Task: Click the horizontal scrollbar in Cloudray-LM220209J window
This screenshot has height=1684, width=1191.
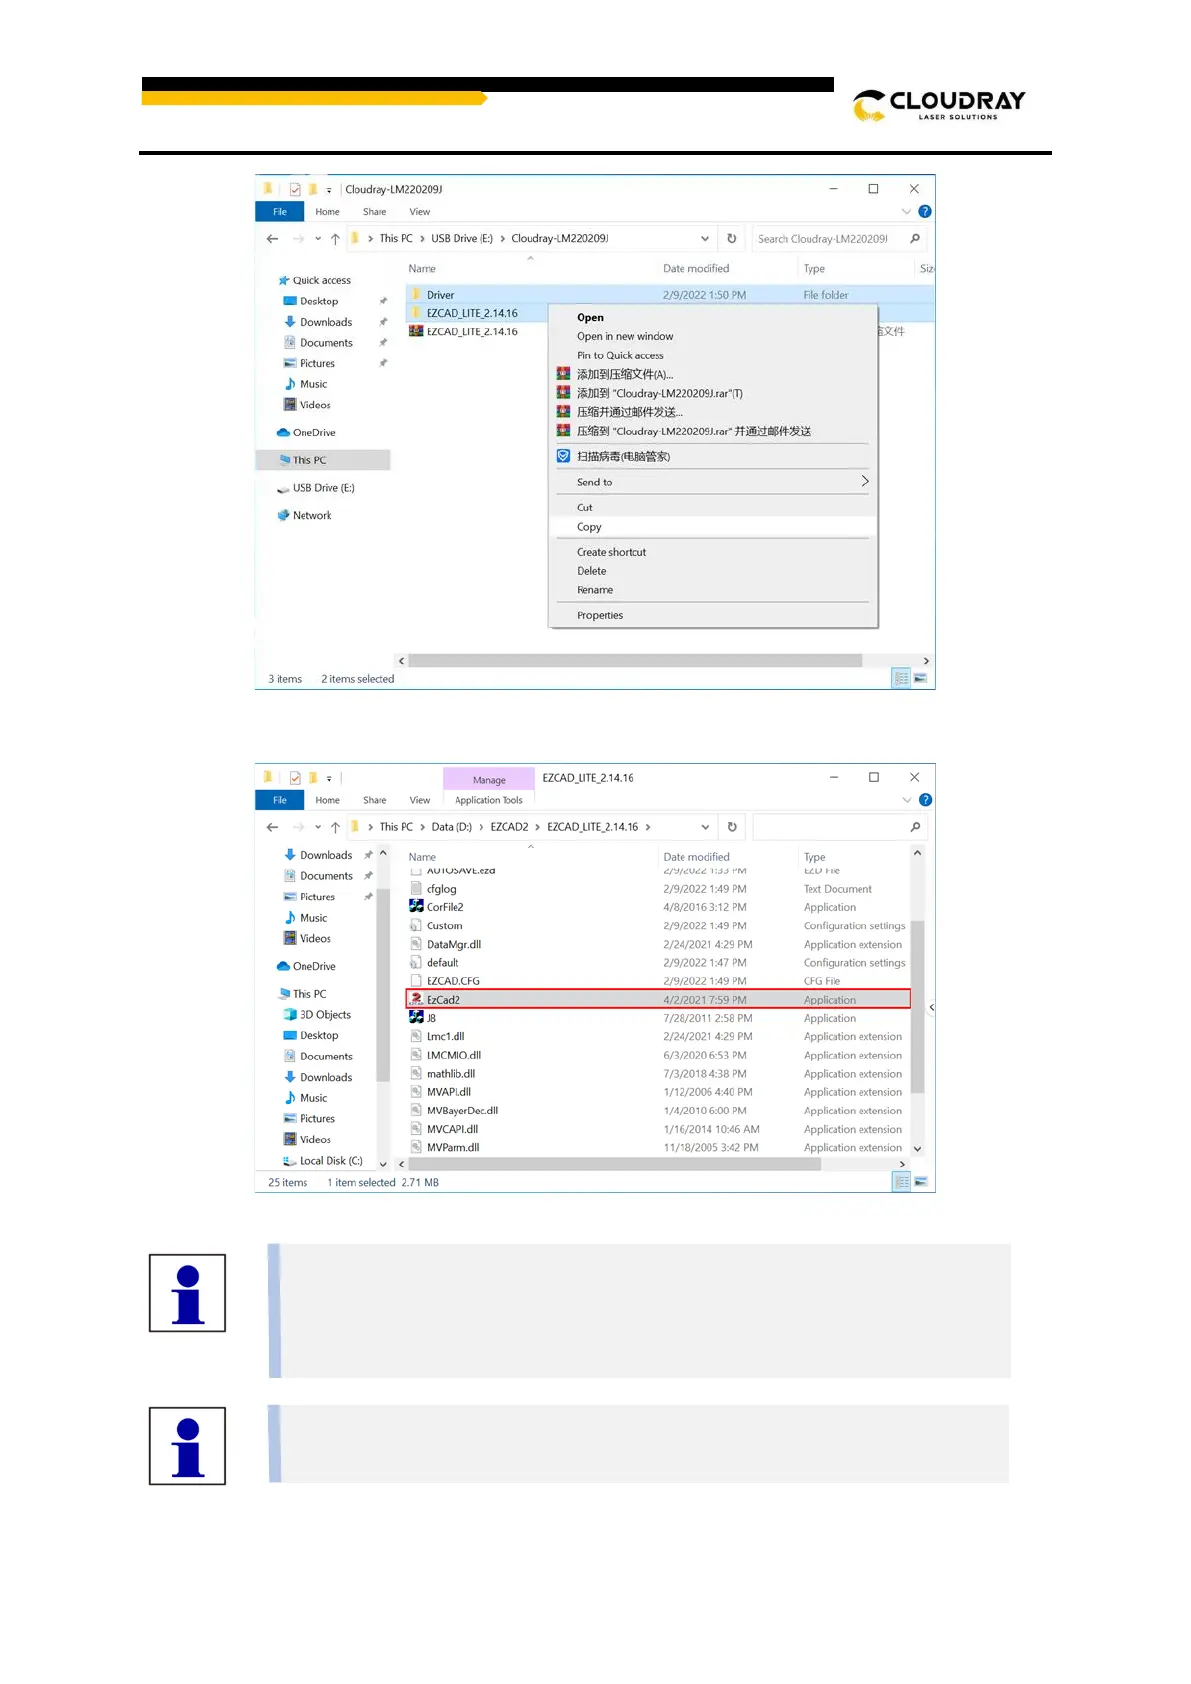Action: click(x=635, y=661)
